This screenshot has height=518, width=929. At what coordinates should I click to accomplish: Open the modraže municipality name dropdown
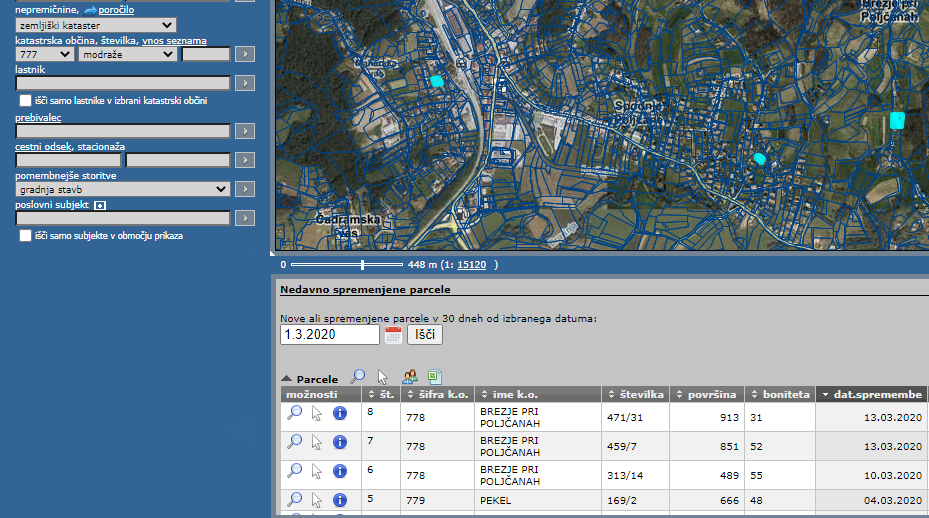click(127, 55)
